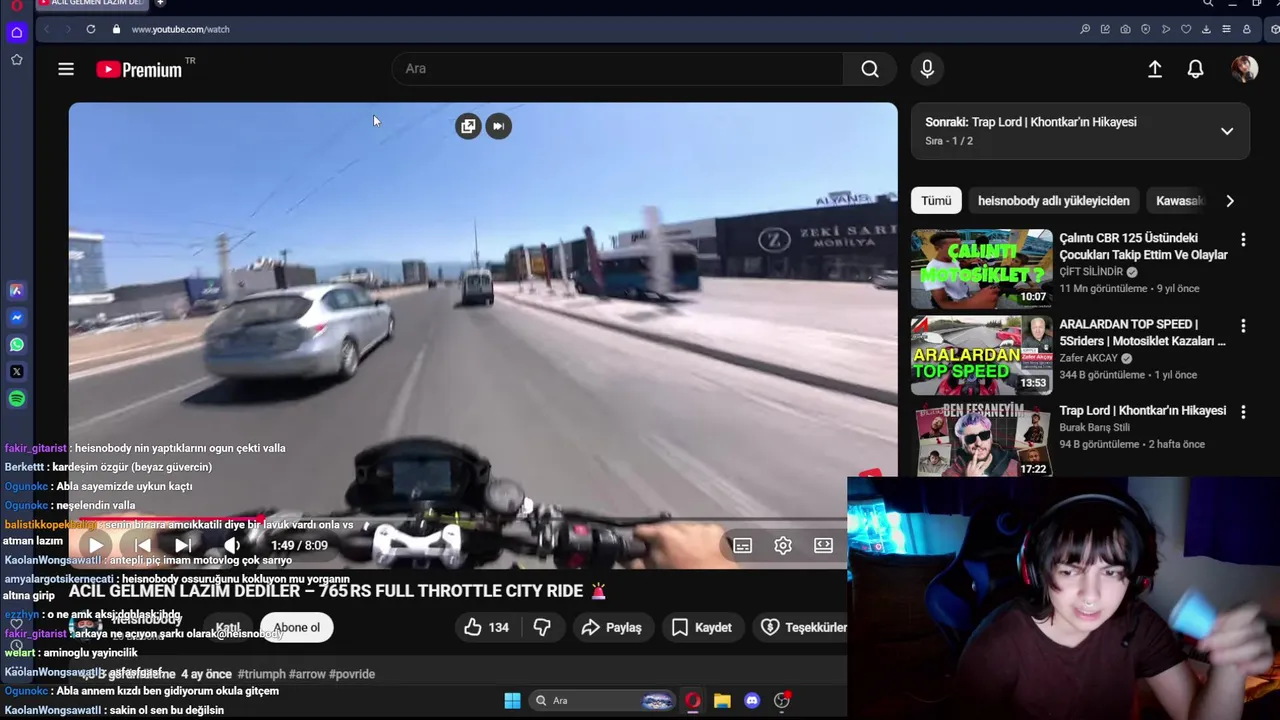
Task: Open the upload video icon
Action: (1154, 69)
